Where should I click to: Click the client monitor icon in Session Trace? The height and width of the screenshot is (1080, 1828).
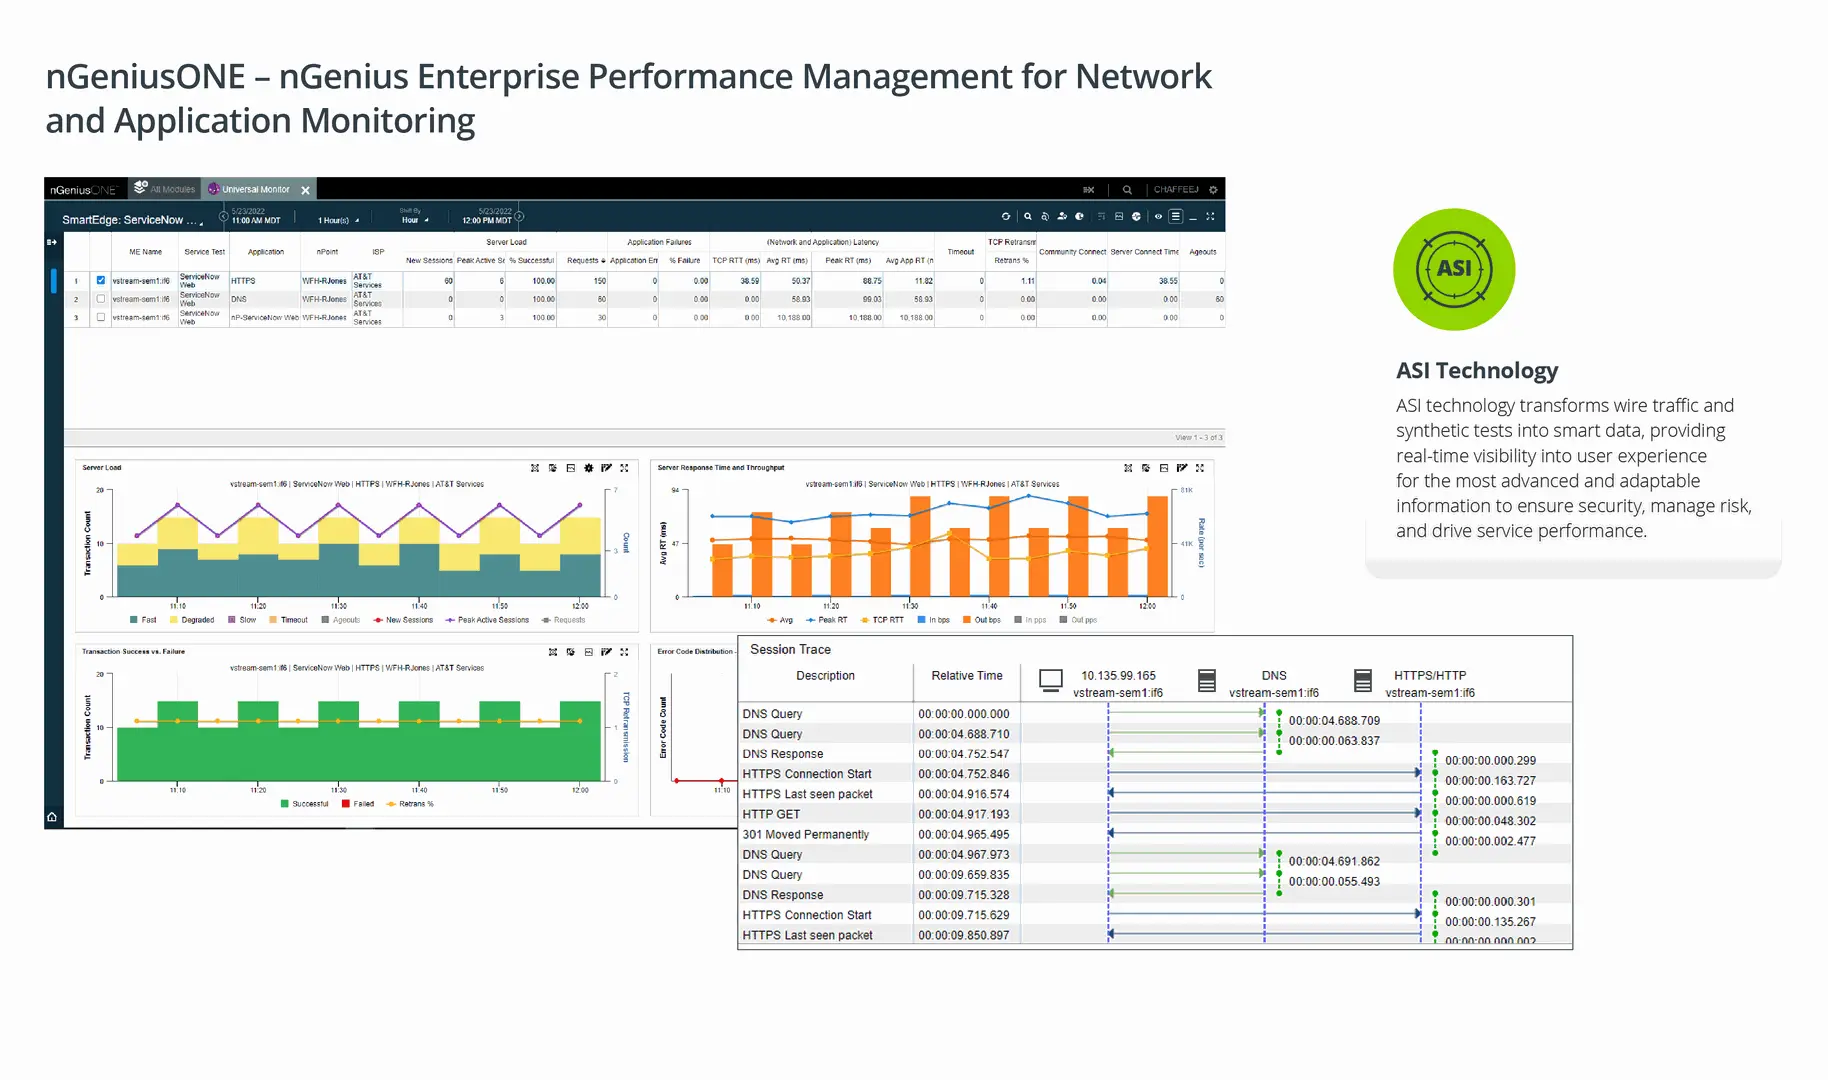pyautogui.click(x=1051, y=681)
